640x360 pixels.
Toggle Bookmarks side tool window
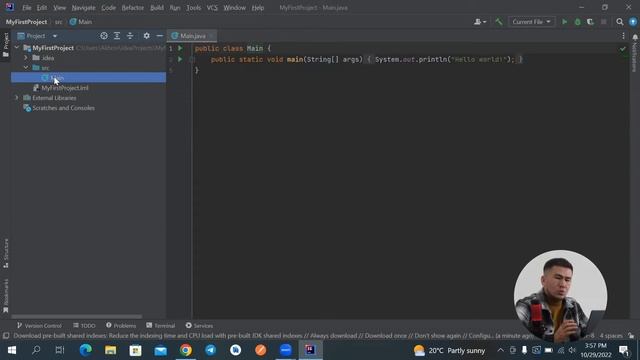click(6, 296)
